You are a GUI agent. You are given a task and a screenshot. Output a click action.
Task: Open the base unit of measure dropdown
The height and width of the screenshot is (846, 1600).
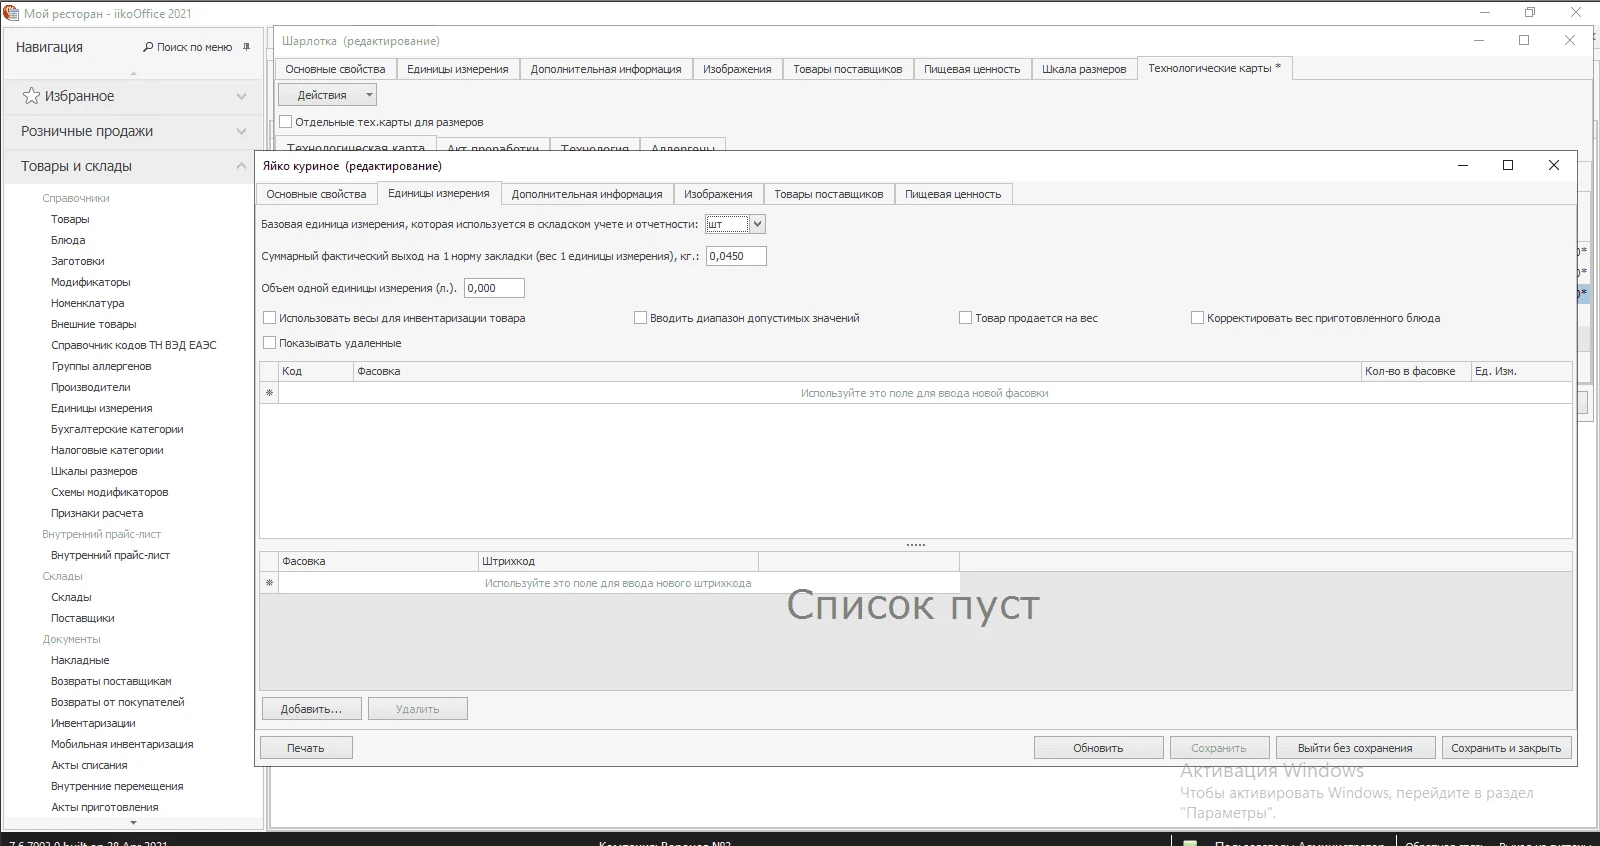[x=757, y=224]
